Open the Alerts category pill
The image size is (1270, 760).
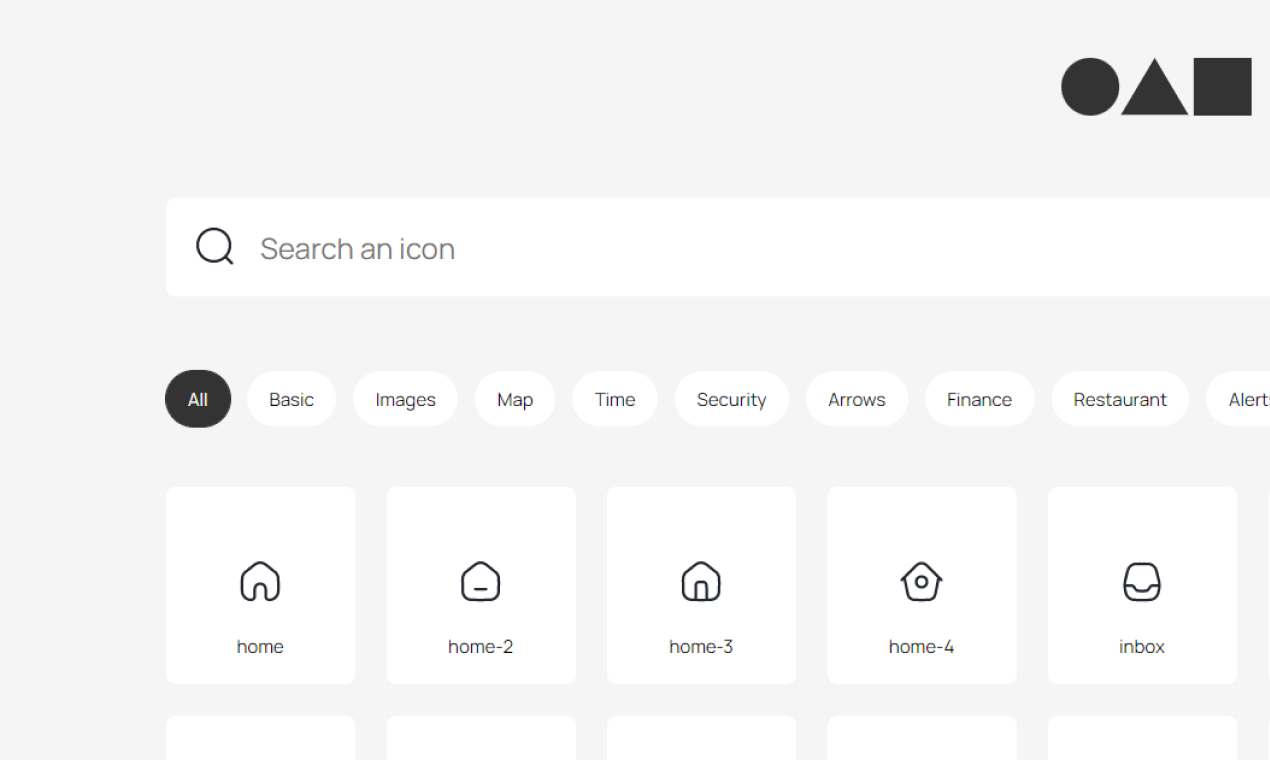(1240, 399)
